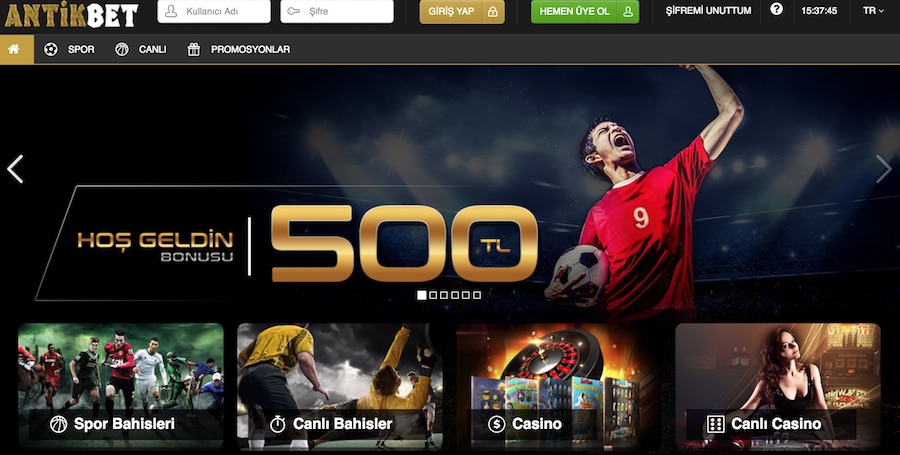The width and height of the screenshot is (900, 455).
Task: Click the user icon on HEMEN ÜYE OL
Action: (628, 11)
